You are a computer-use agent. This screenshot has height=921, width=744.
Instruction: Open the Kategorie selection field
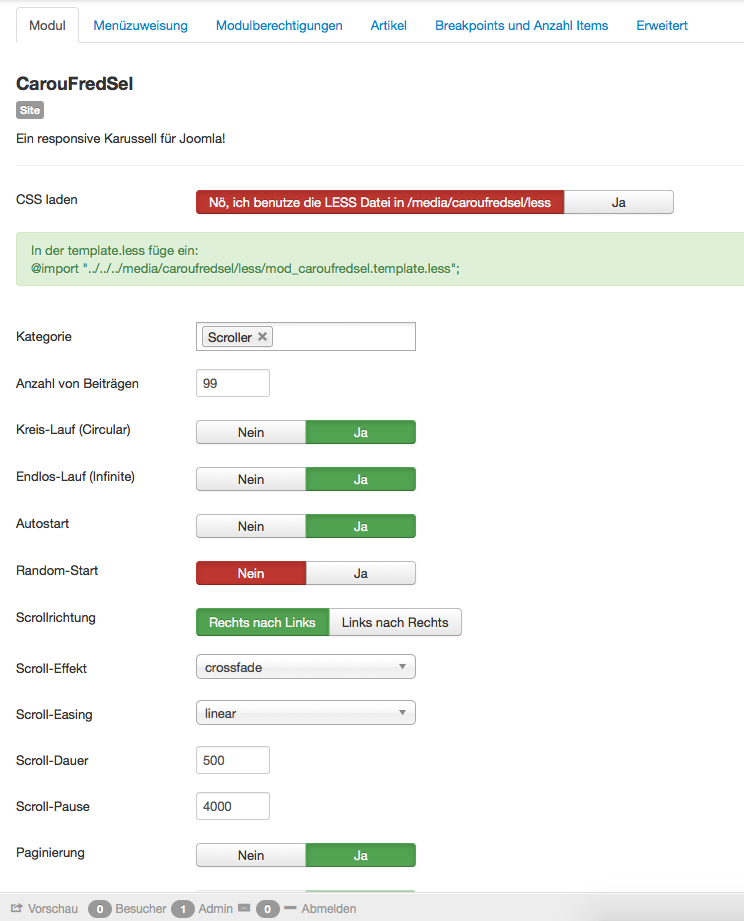click(x=340, y=337)
